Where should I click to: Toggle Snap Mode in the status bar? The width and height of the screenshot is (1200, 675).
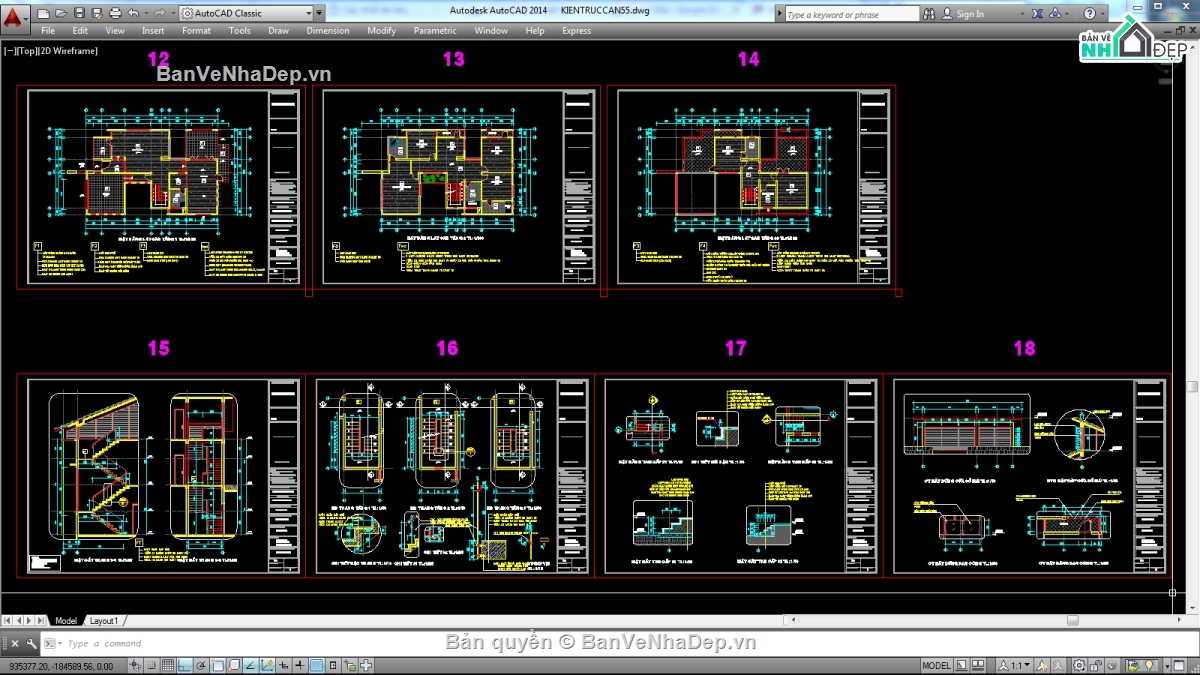[x=152, y=665]
